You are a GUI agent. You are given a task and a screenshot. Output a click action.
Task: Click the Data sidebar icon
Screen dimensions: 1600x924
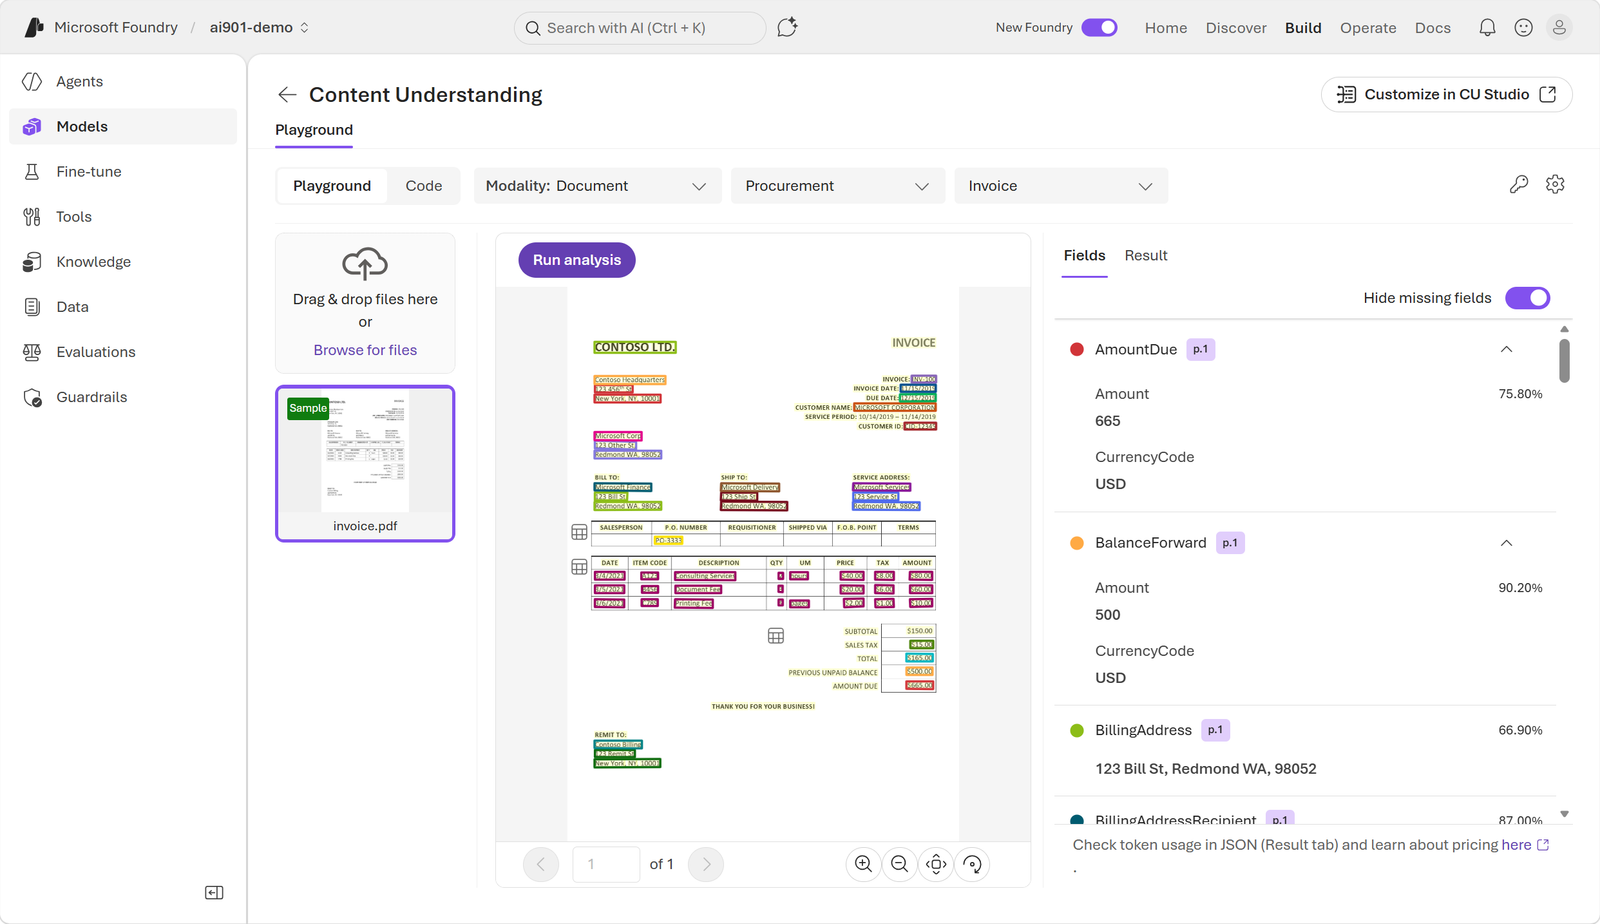point(32,307)
